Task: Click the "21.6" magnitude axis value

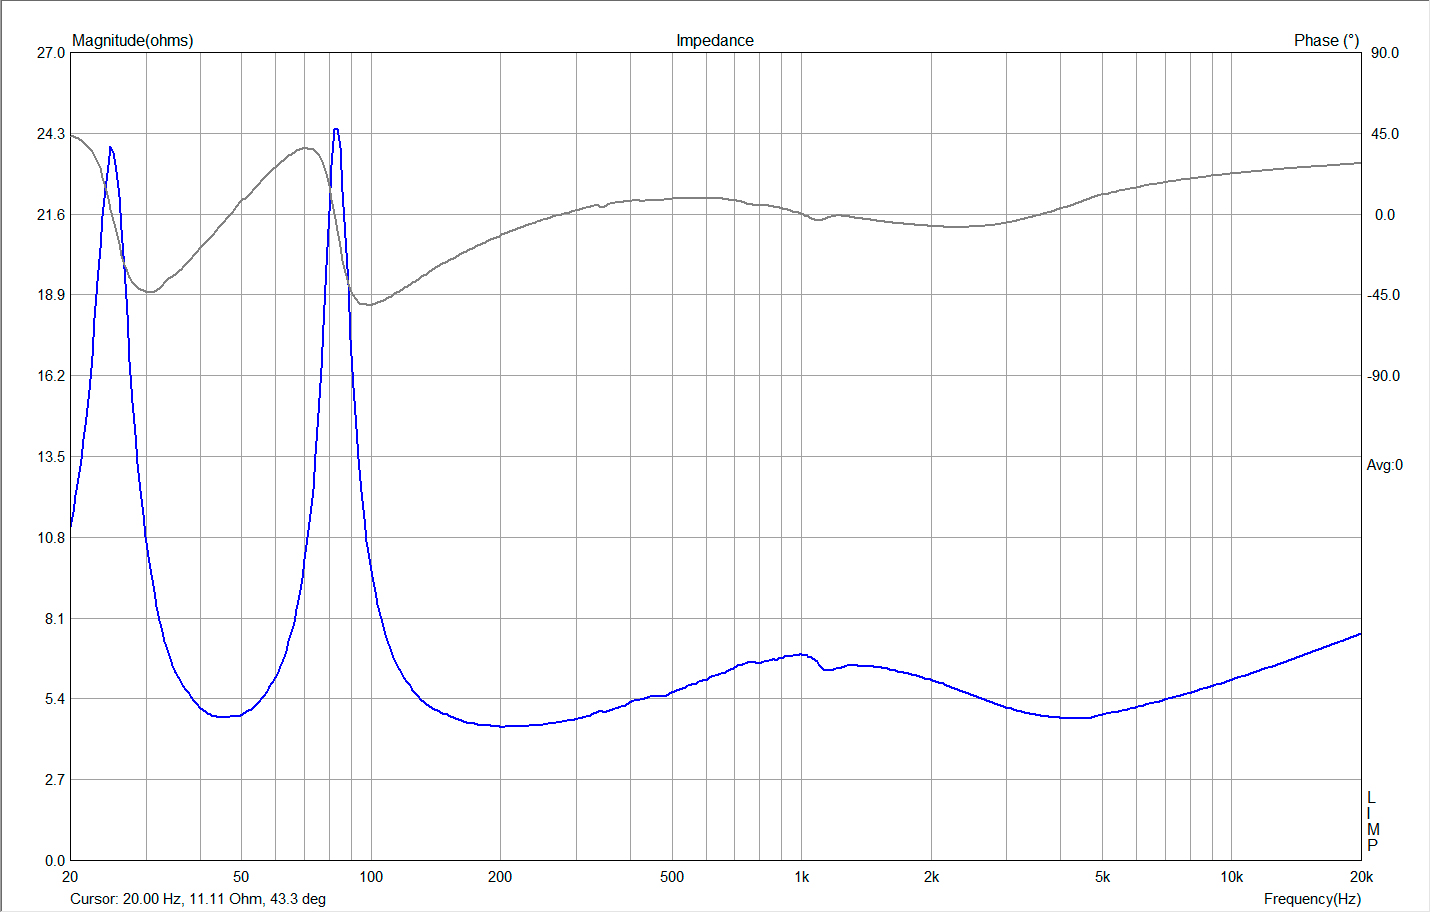Action: point(51,215)
